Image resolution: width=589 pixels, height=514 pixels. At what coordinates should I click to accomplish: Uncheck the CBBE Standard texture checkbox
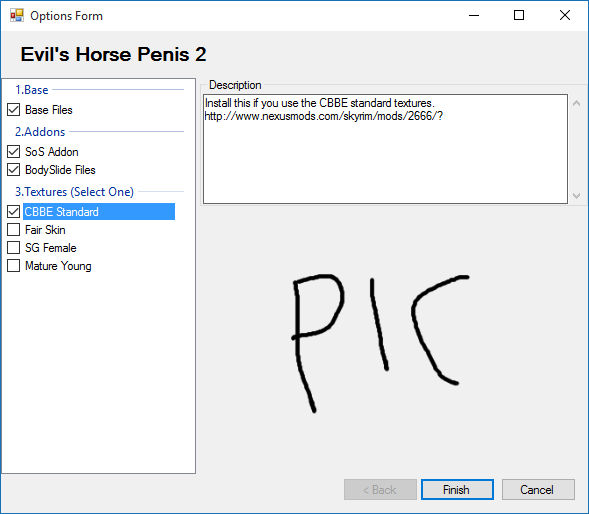coord(14,212)
